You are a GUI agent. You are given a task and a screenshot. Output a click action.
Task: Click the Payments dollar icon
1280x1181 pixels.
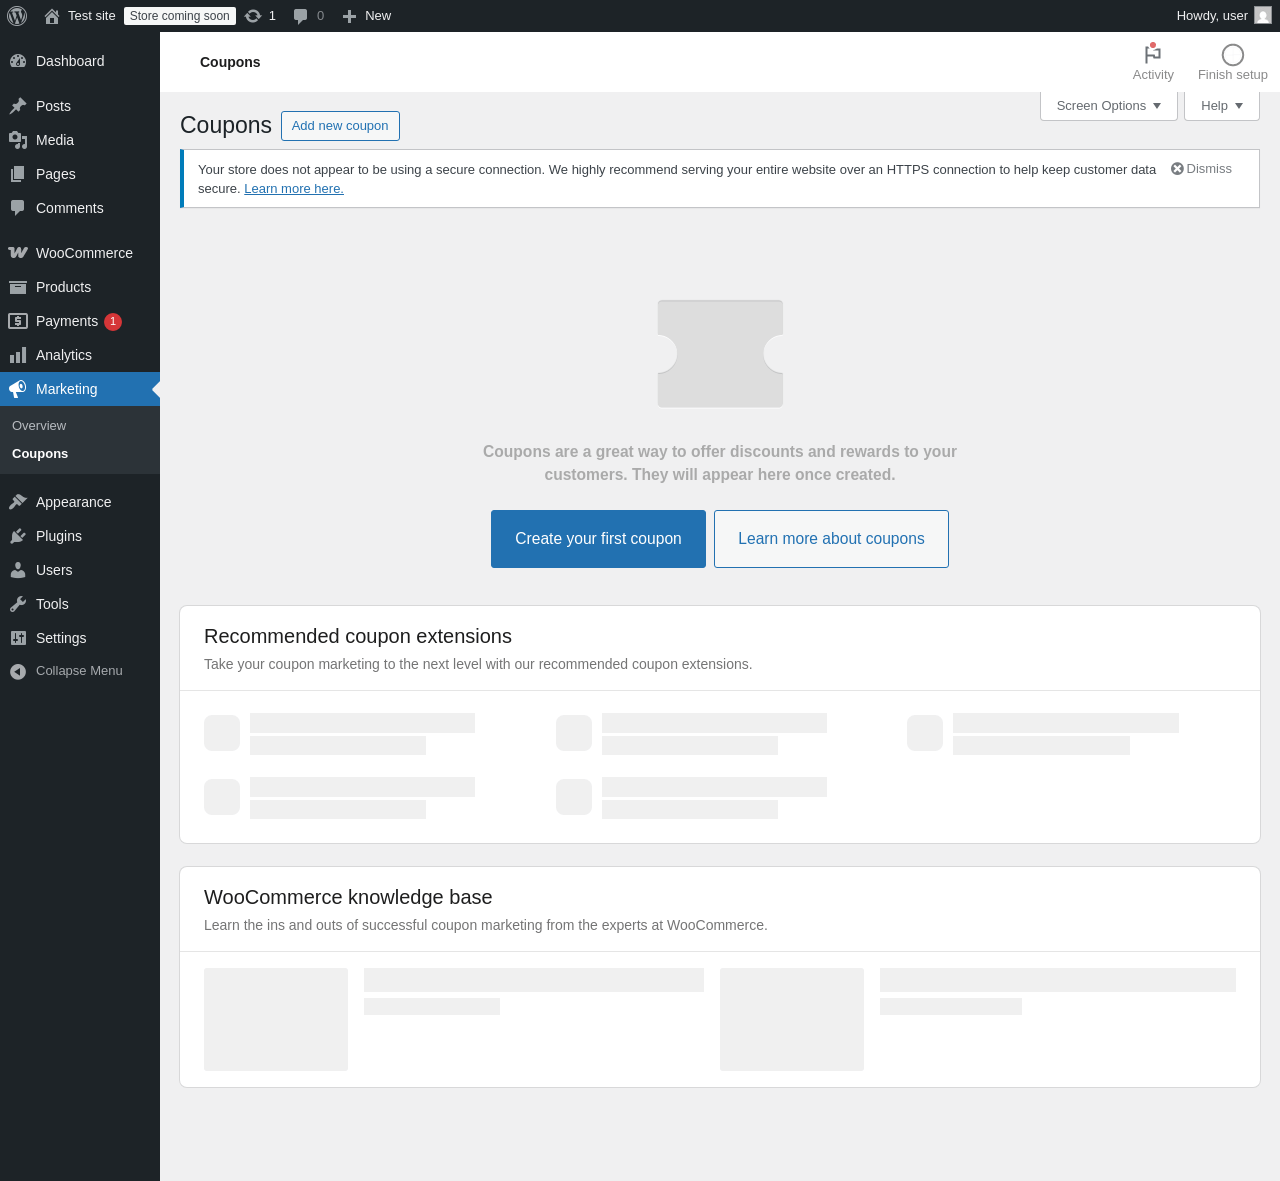pyautogui.click(x=18, y=321)
